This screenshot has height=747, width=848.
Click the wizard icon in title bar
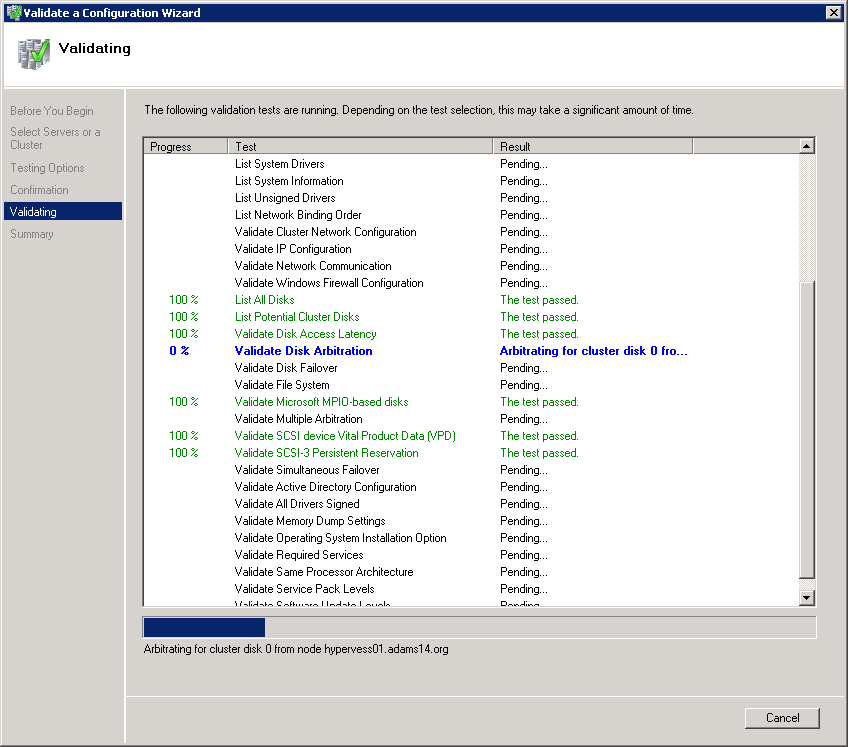tap(12, 13)
